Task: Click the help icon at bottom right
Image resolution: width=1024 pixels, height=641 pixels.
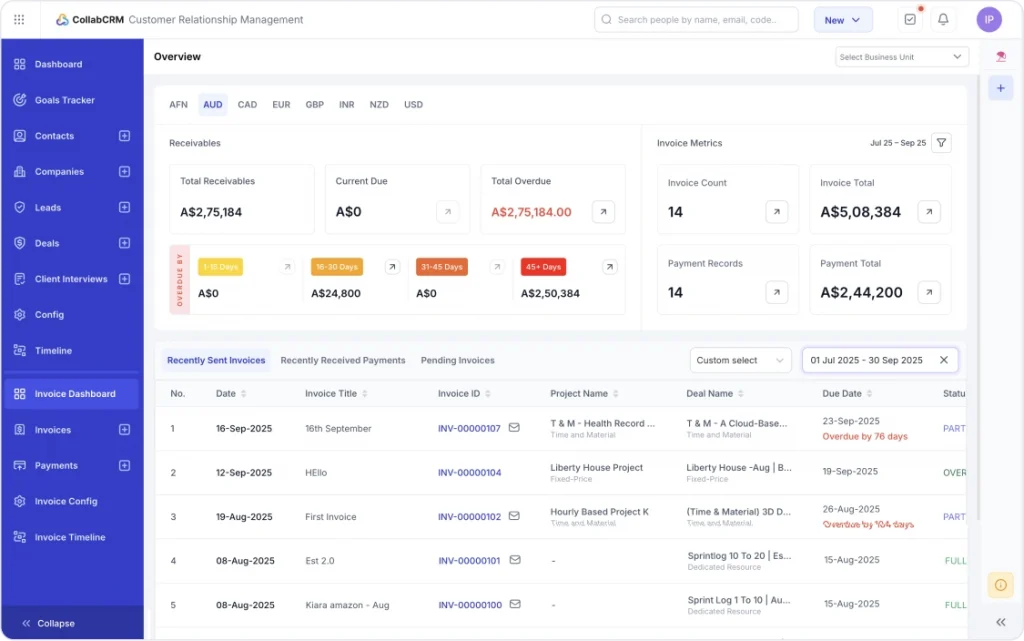Action: tap(1000, 585)
